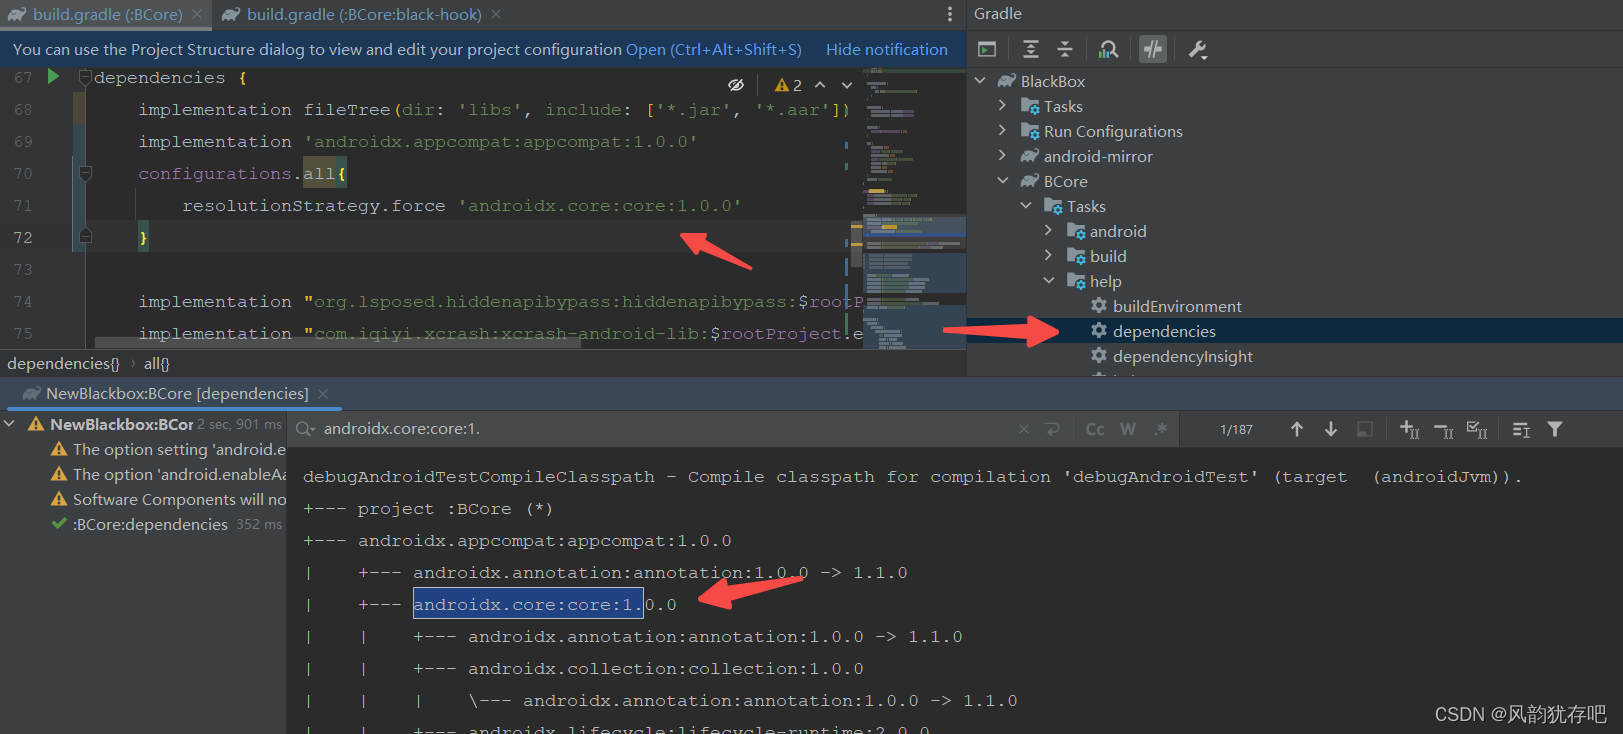Expand Run Configurations node

coord(1003,131)
